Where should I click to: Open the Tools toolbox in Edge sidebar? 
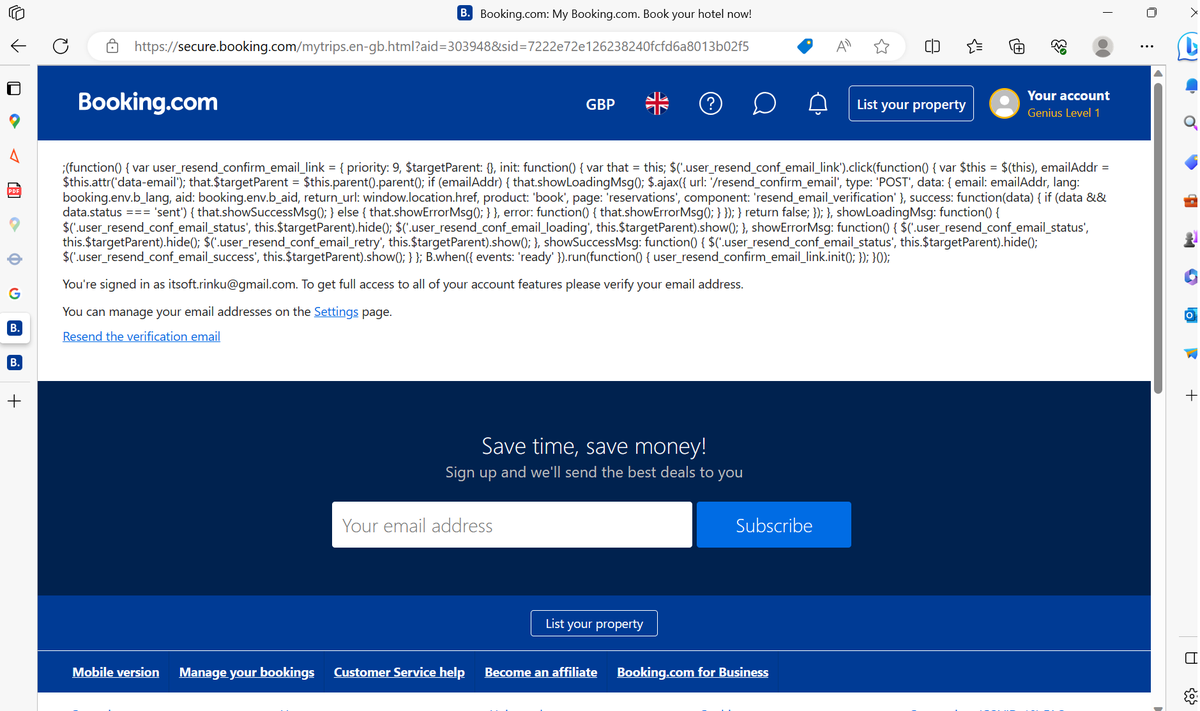[x=1190, y=200]
